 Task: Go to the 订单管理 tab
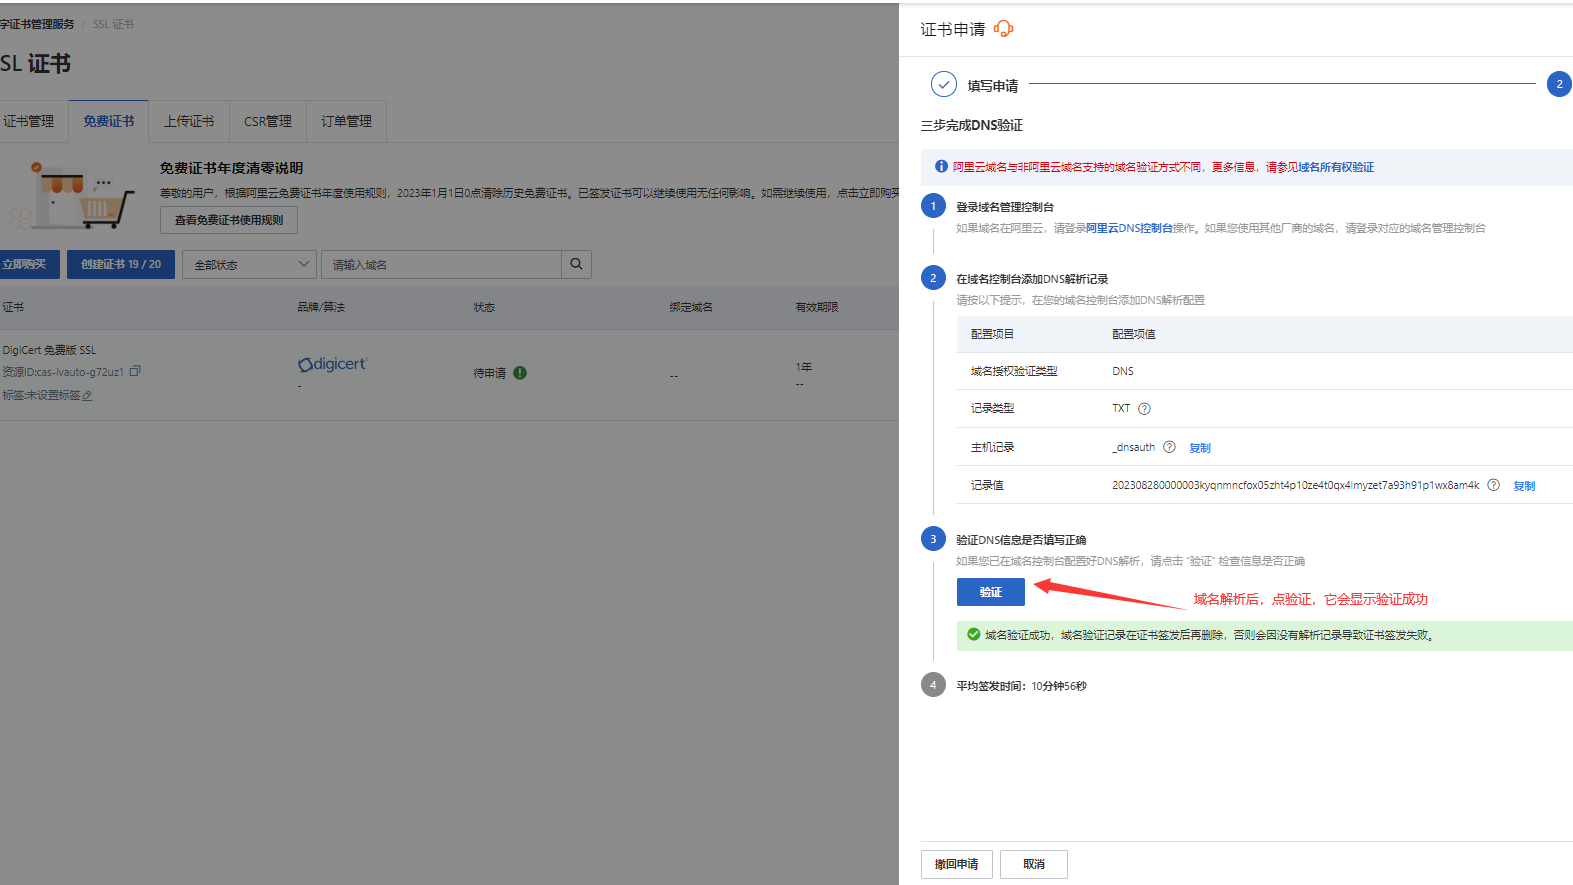tap(346, 121)
